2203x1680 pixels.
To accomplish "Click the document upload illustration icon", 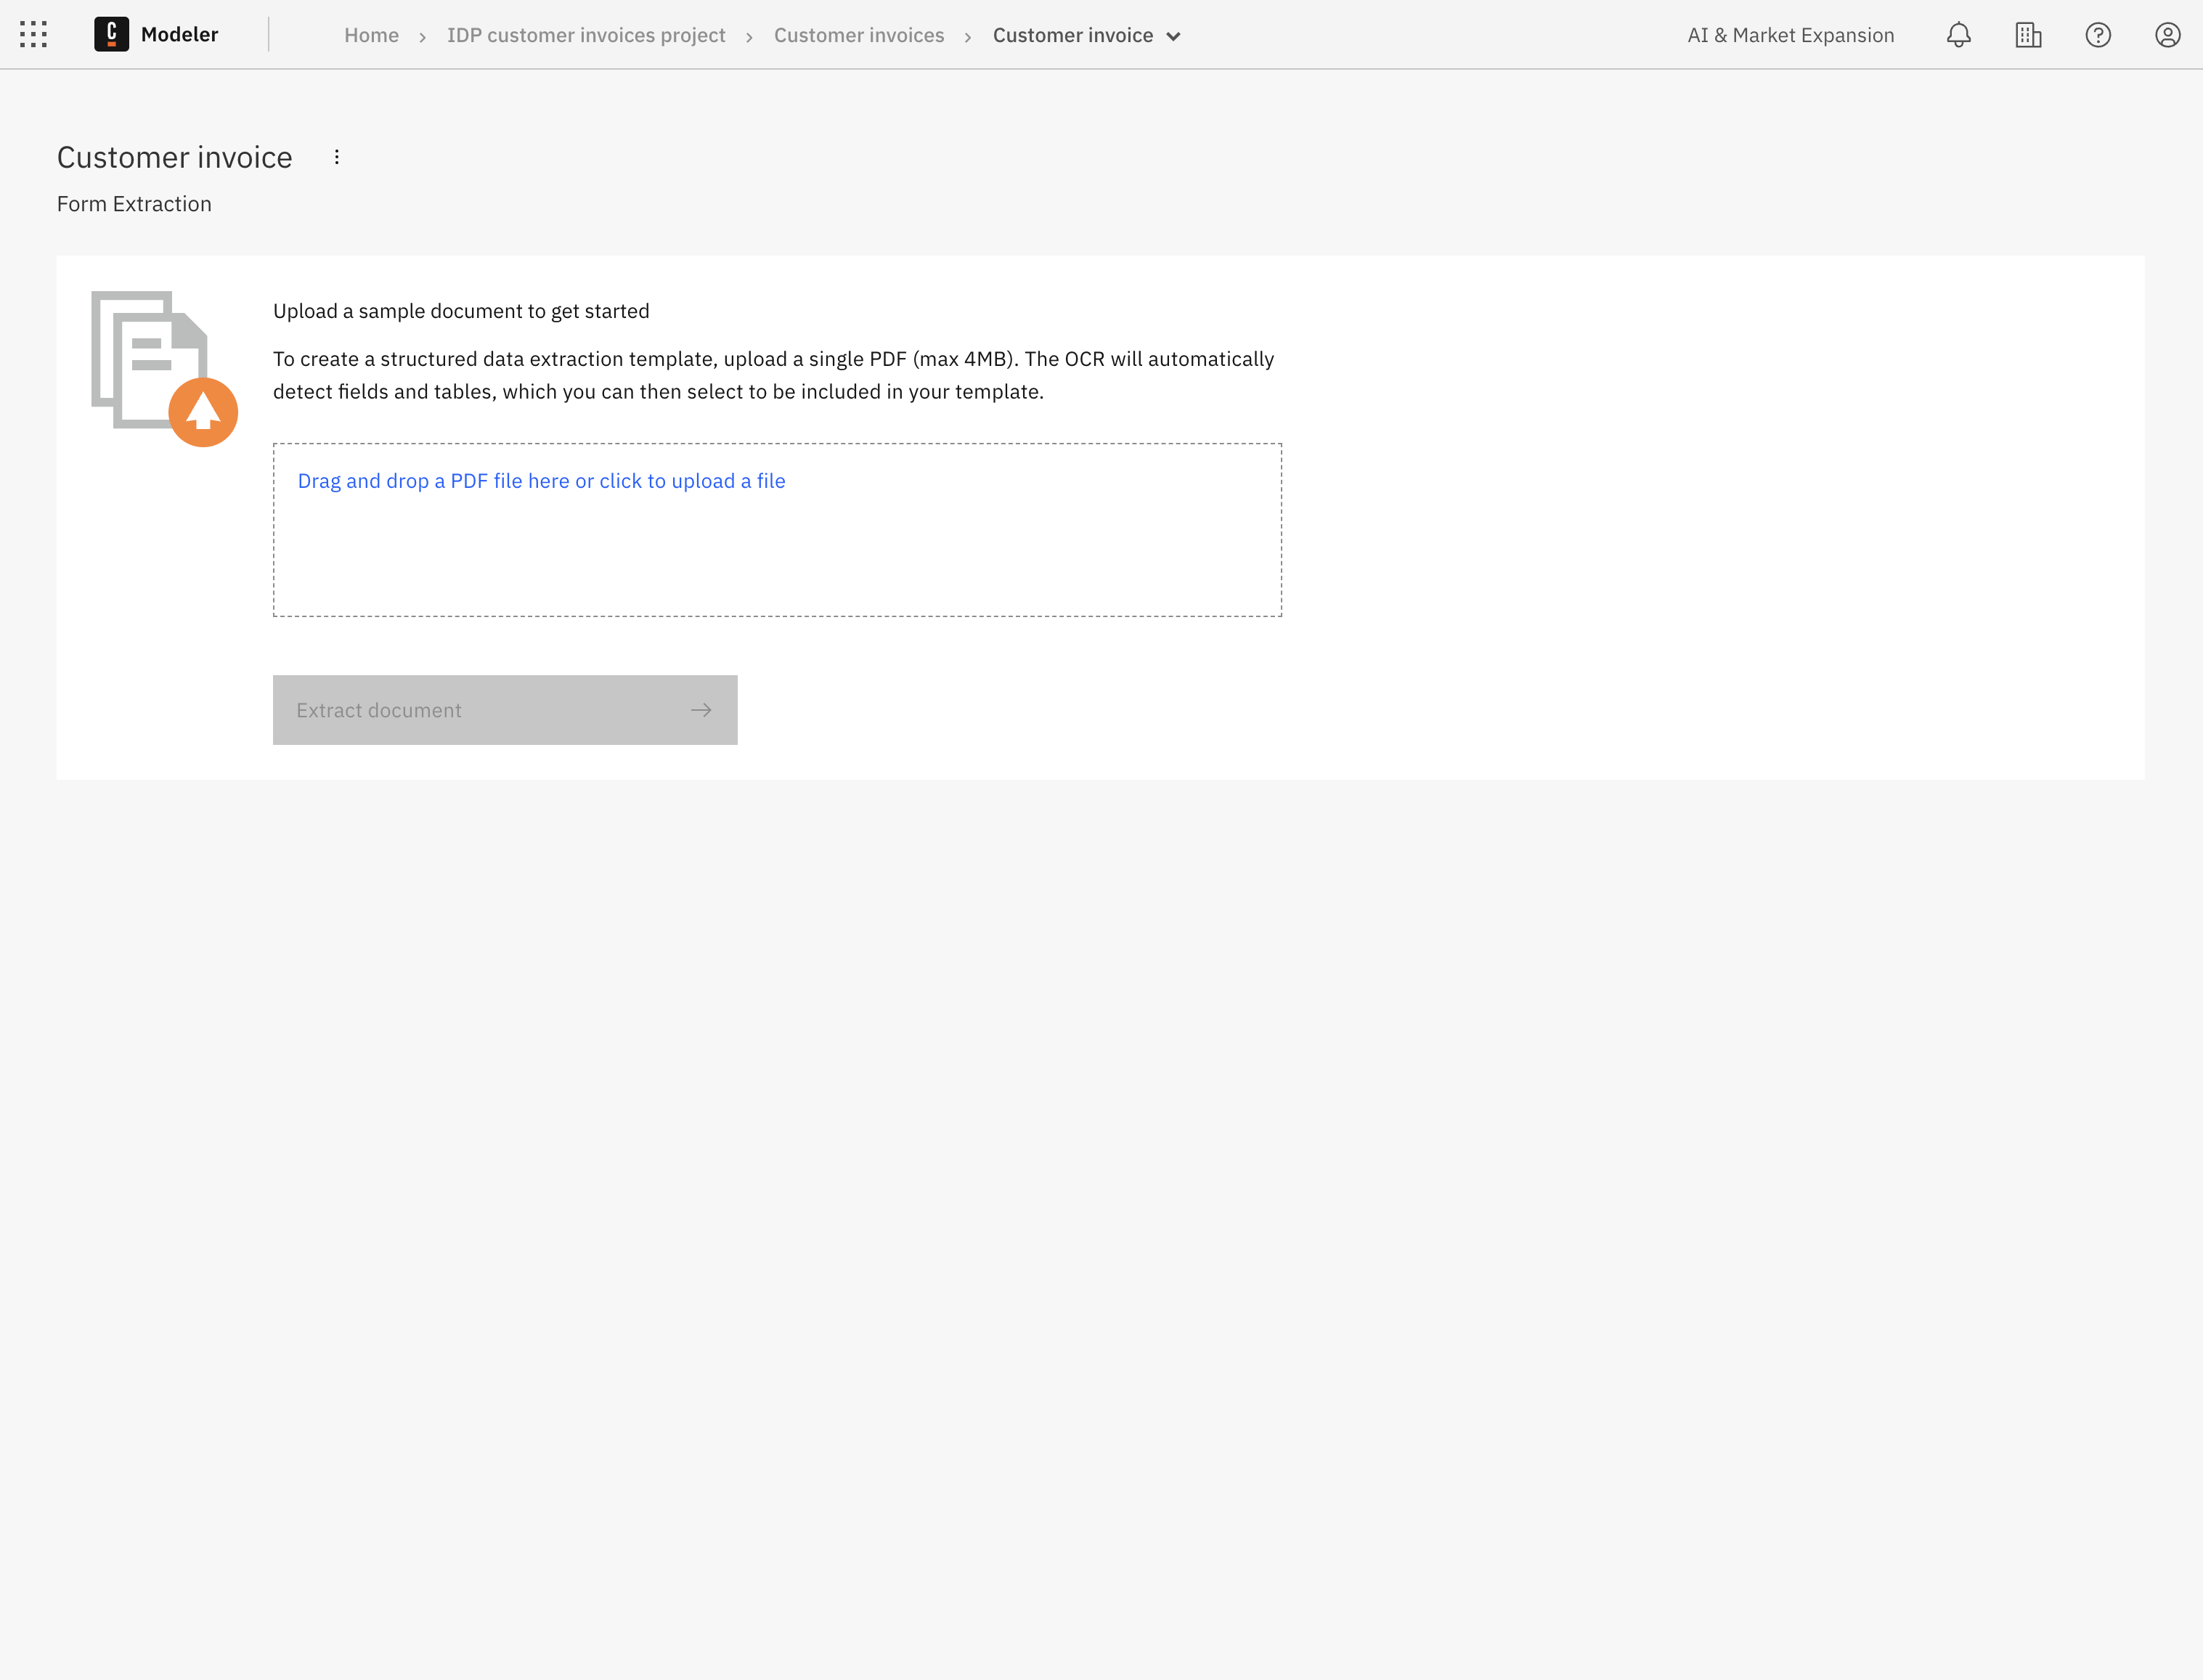I will [x=165, y=369].
